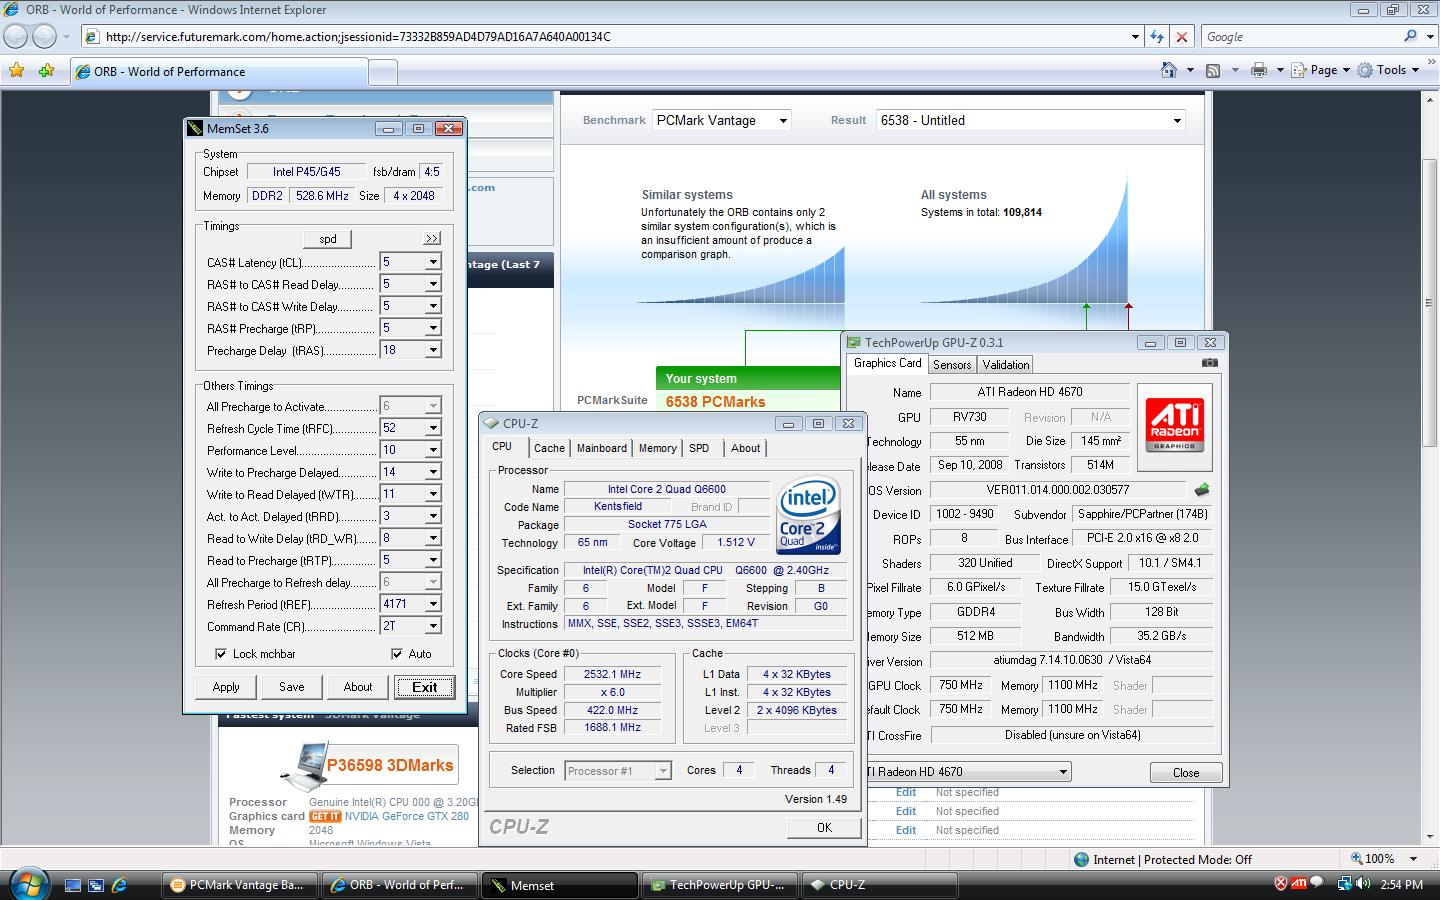Click the Windows Start orb
The width and height of the screenshot is (1440, 900).
pyautogui.click(x=27, y=884)
